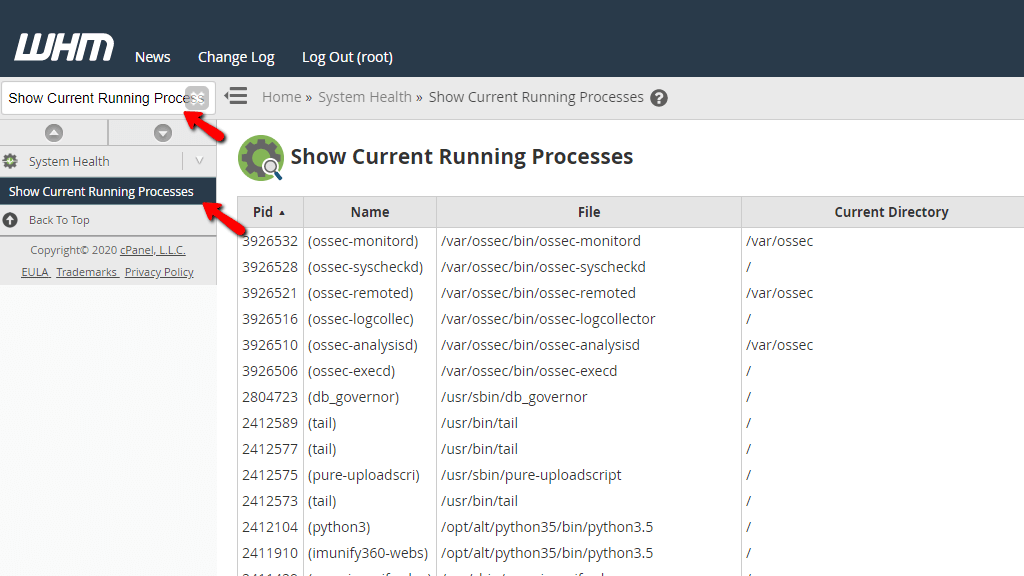Click inside the search input field
The width and height of the screenshot is (1024, 576).
tap(90, 97)
